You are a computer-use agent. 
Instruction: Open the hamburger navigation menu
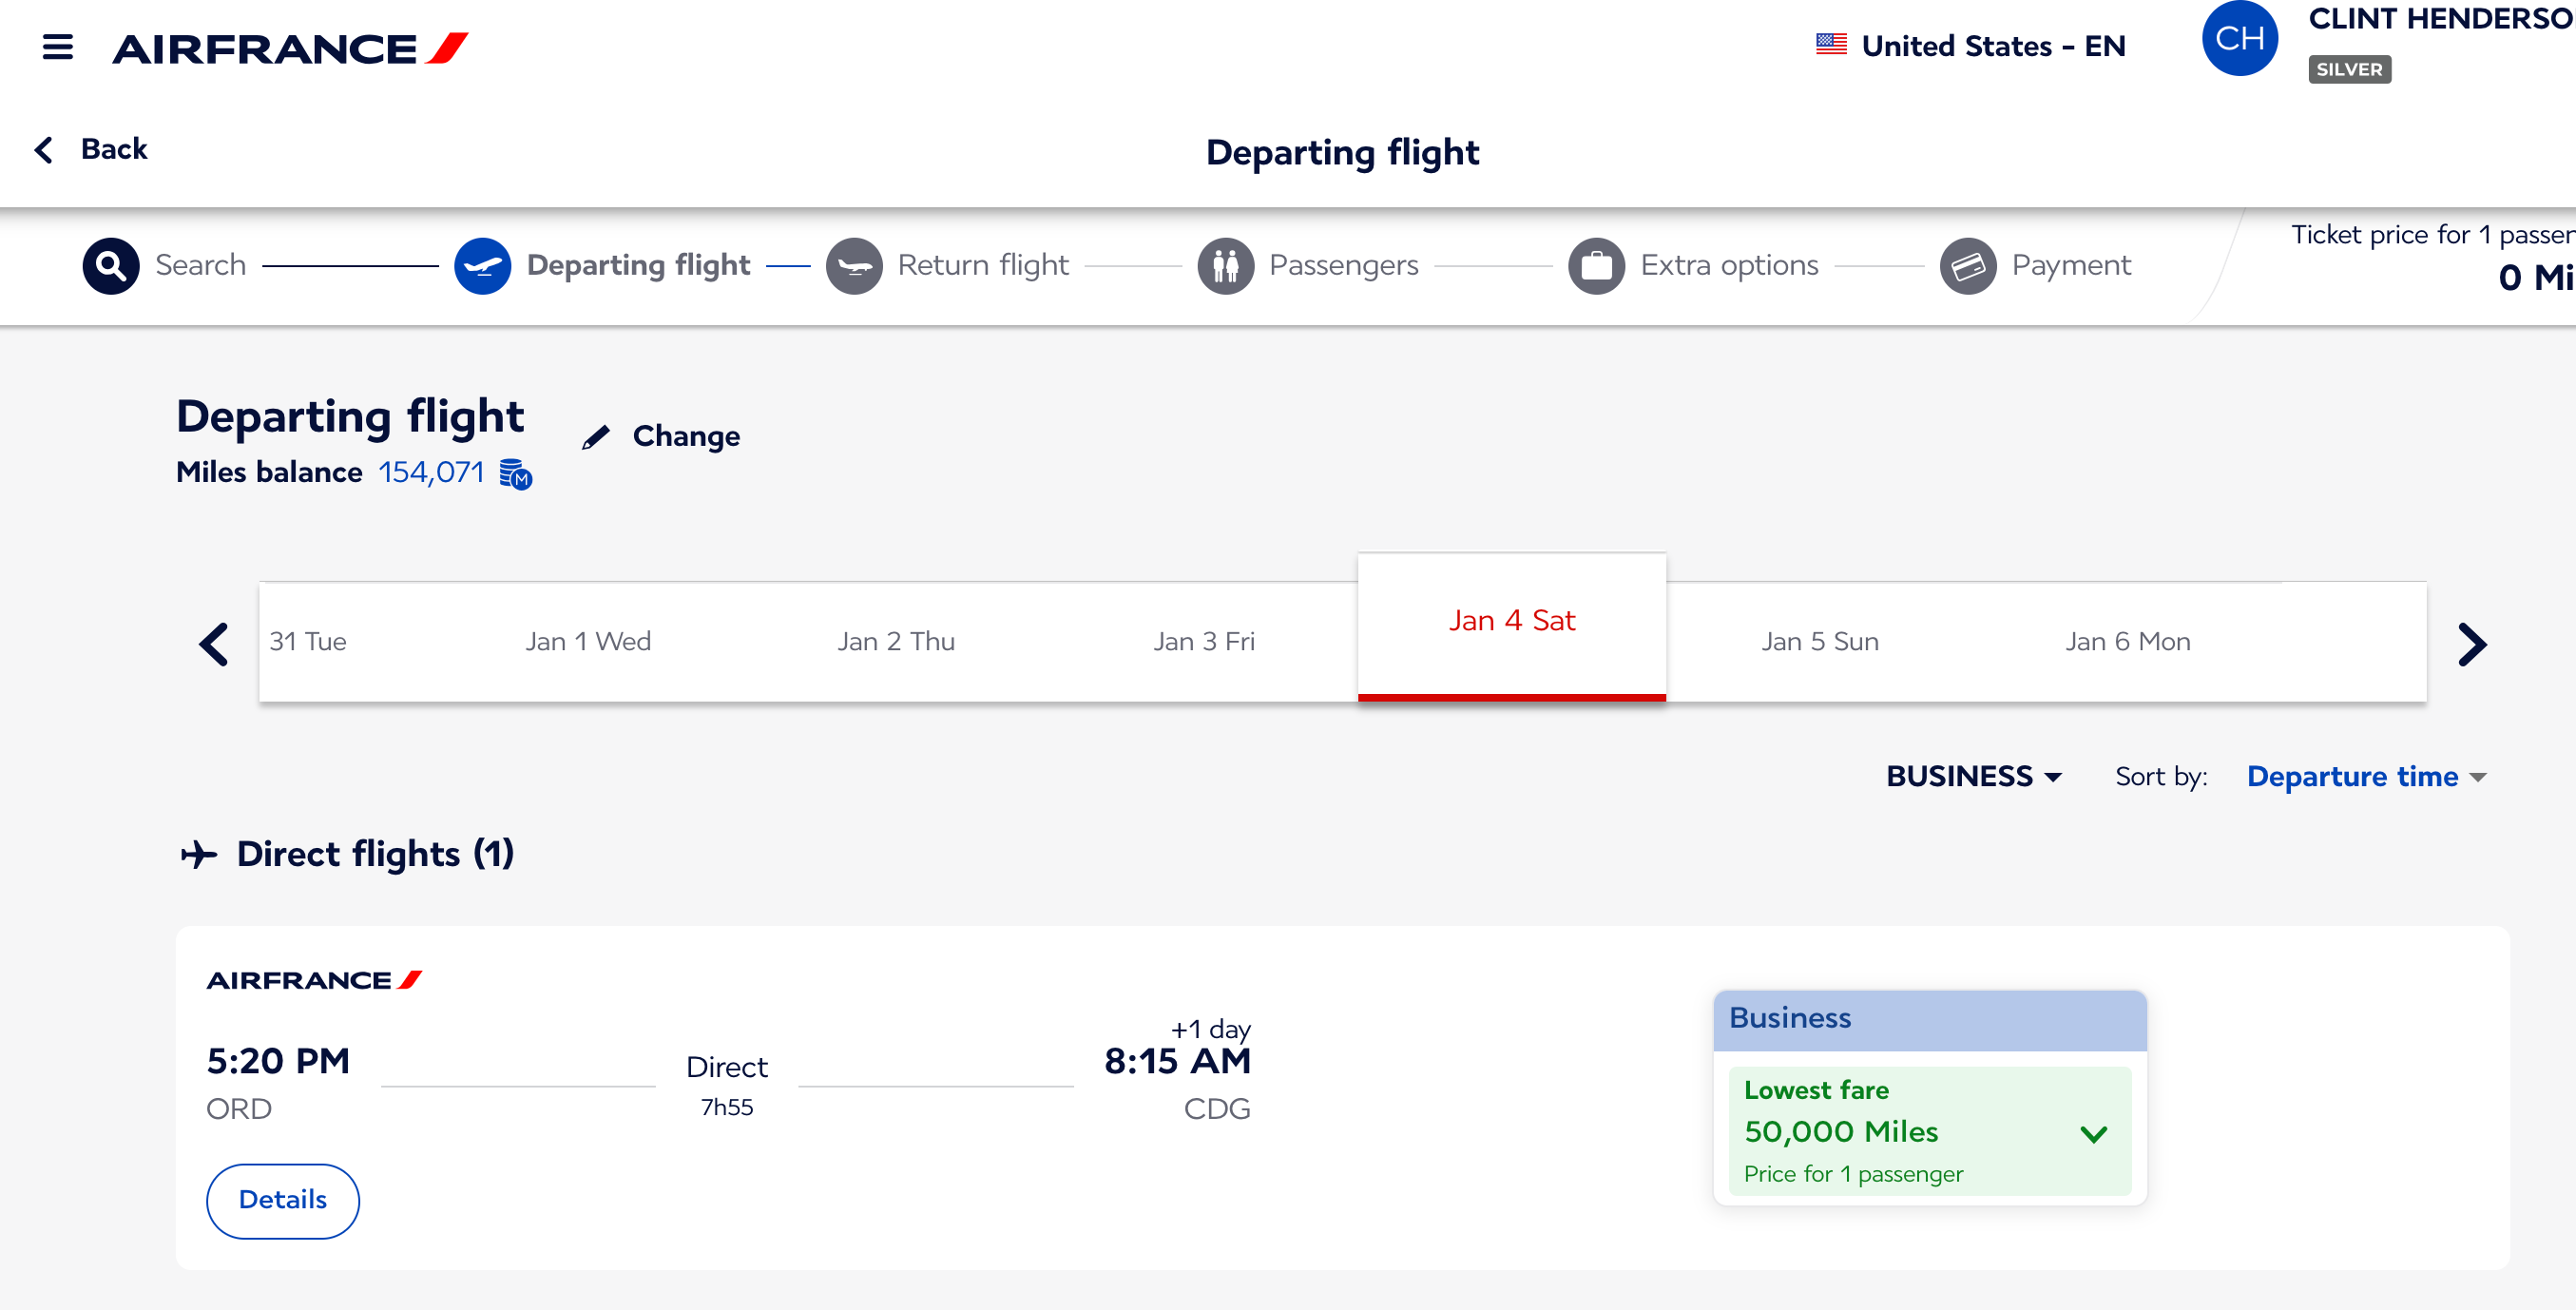pos(57,46)
